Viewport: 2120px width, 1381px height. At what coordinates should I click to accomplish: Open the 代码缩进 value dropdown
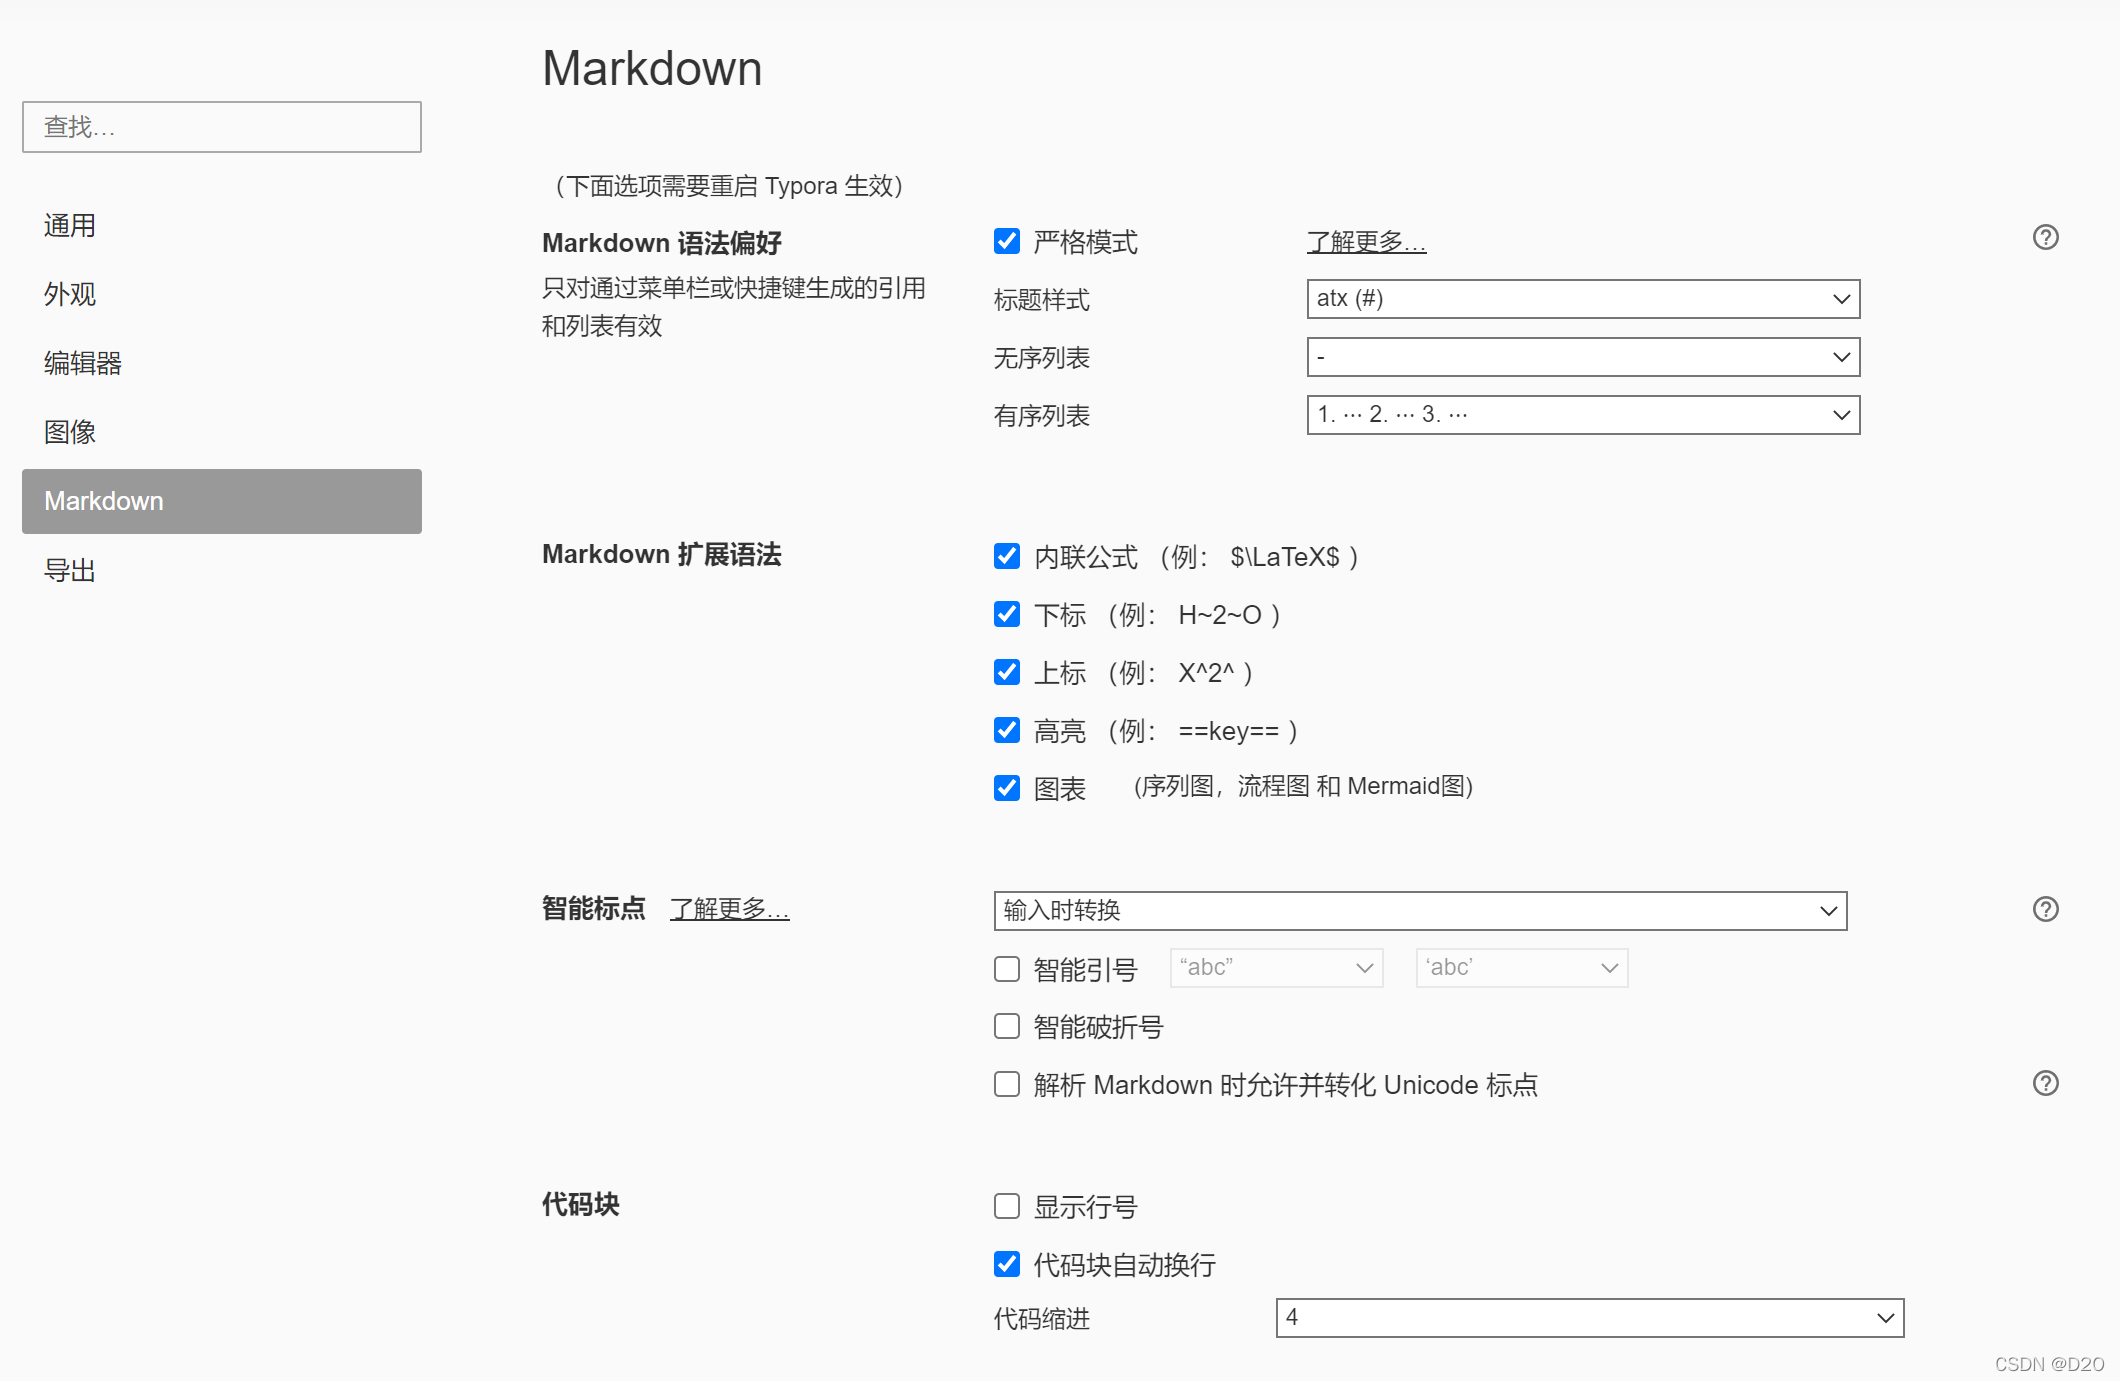[x=1590, y=1318]
